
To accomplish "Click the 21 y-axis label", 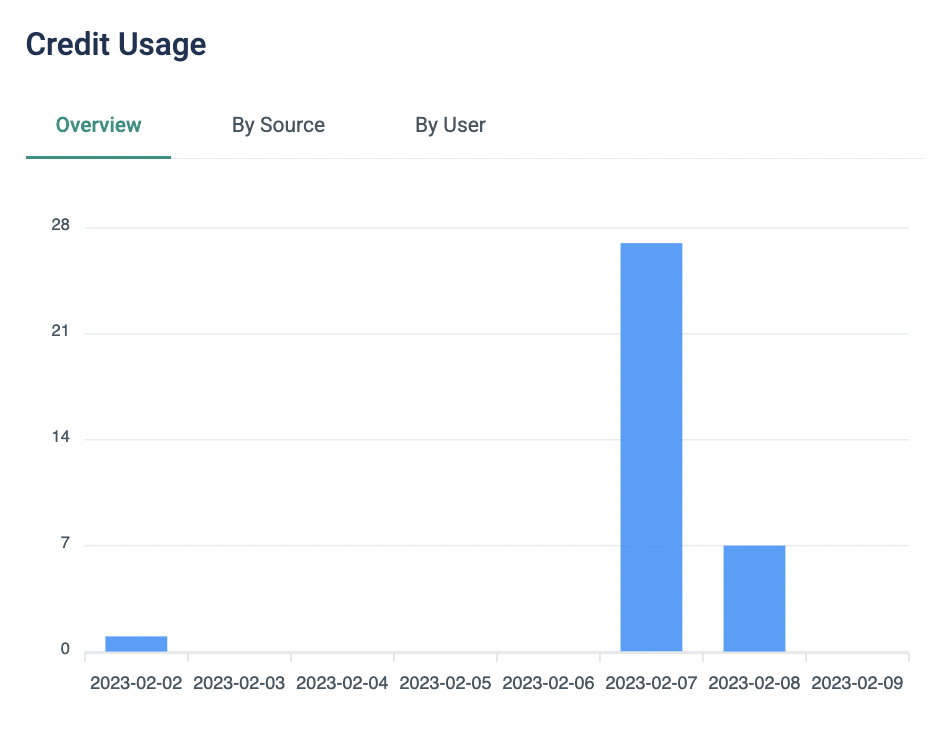I will (61, 331).
